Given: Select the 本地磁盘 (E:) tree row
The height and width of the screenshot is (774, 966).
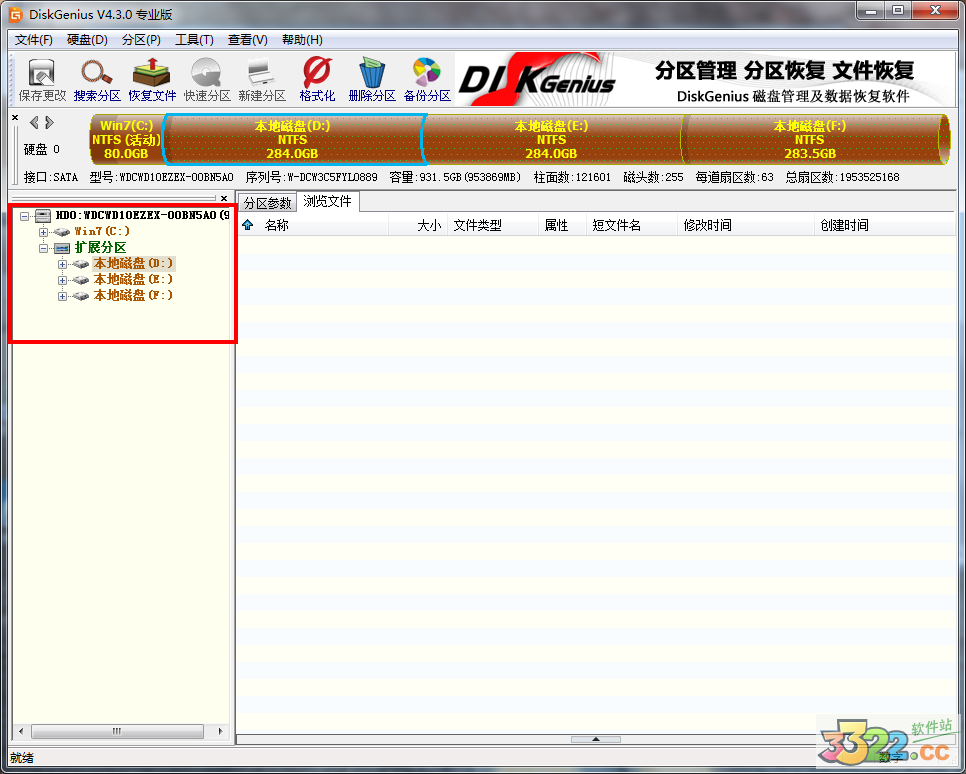Looking at the screenshot, I should (133, 280).
